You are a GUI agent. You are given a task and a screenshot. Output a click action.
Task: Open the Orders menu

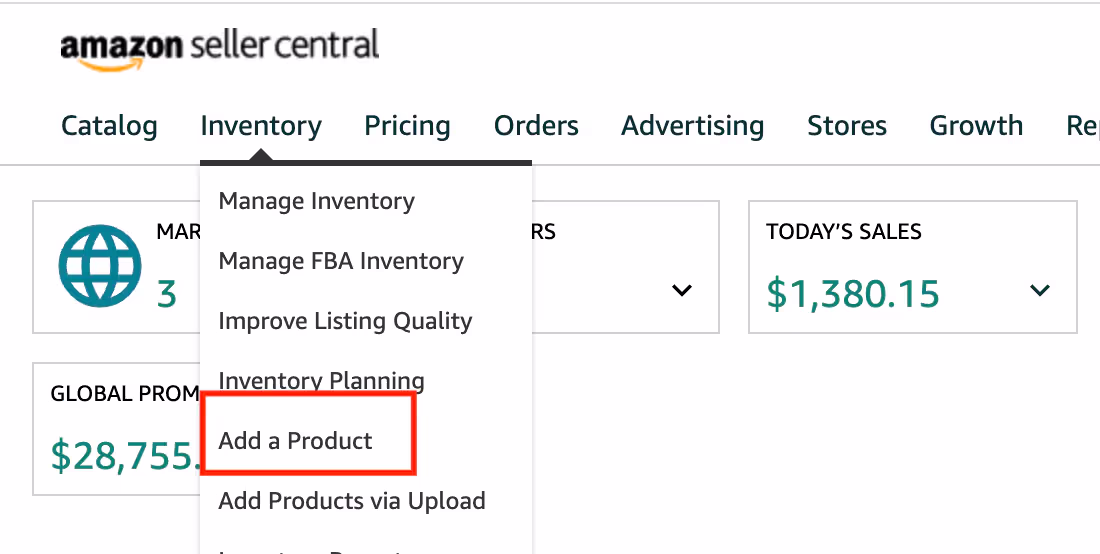[537, 126]
